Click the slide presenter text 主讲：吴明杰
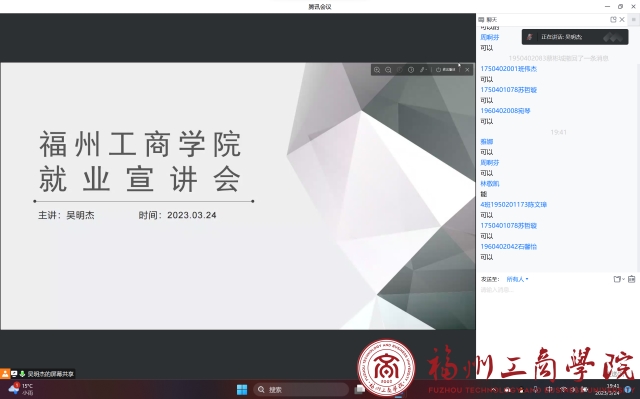Viewport: 640px width, 399px height. tap(66, 215)
